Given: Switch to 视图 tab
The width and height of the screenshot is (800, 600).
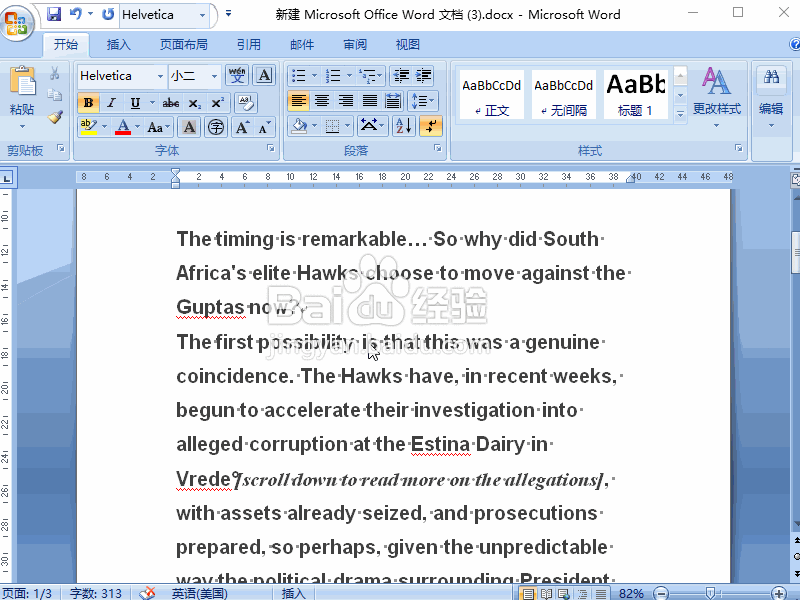Looking at the screenshot, I should point(408,45).
